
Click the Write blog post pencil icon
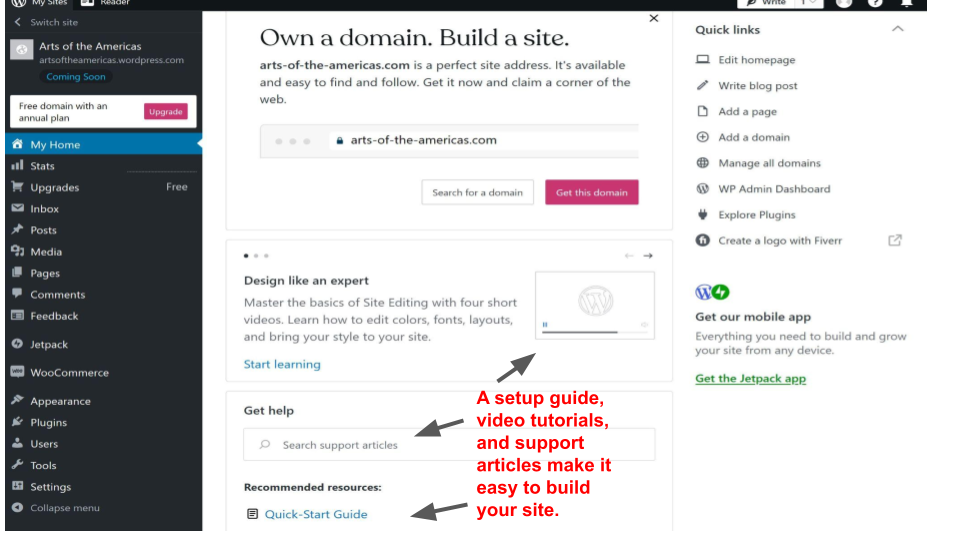click(x=703, y=85)
